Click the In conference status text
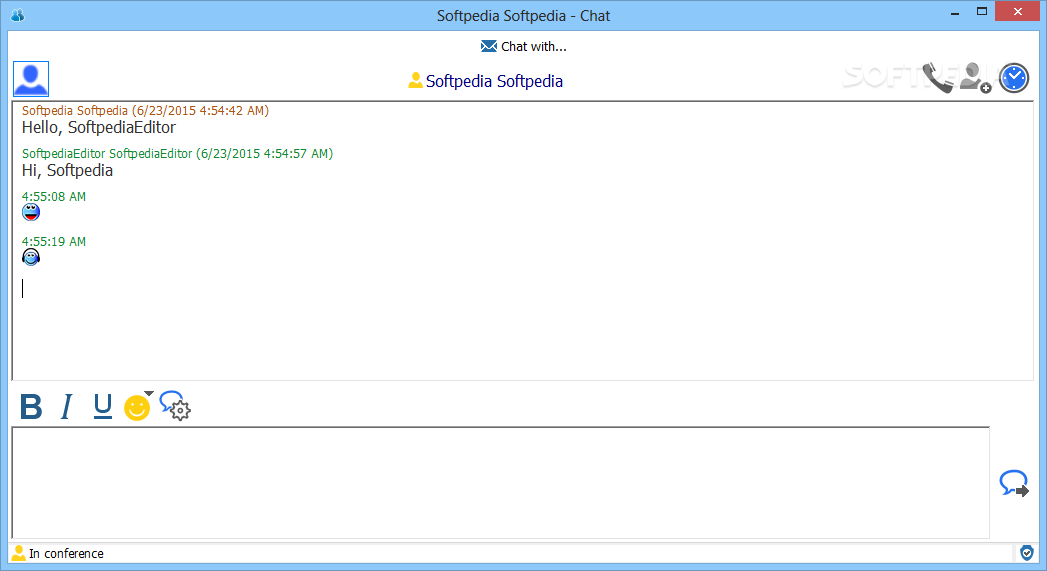The width and height of the screenshot is (1047, 571). point(66,554)
